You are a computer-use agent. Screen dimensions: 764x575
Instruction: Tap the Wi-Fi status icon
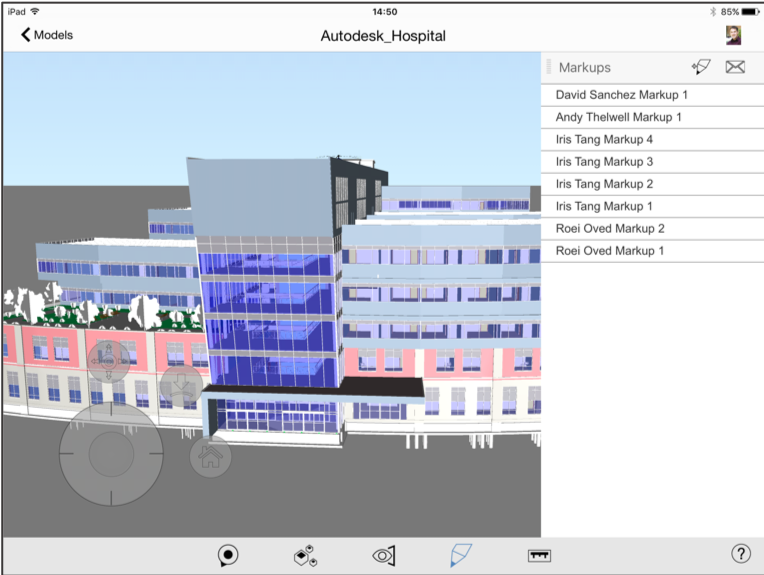[35, 11]
